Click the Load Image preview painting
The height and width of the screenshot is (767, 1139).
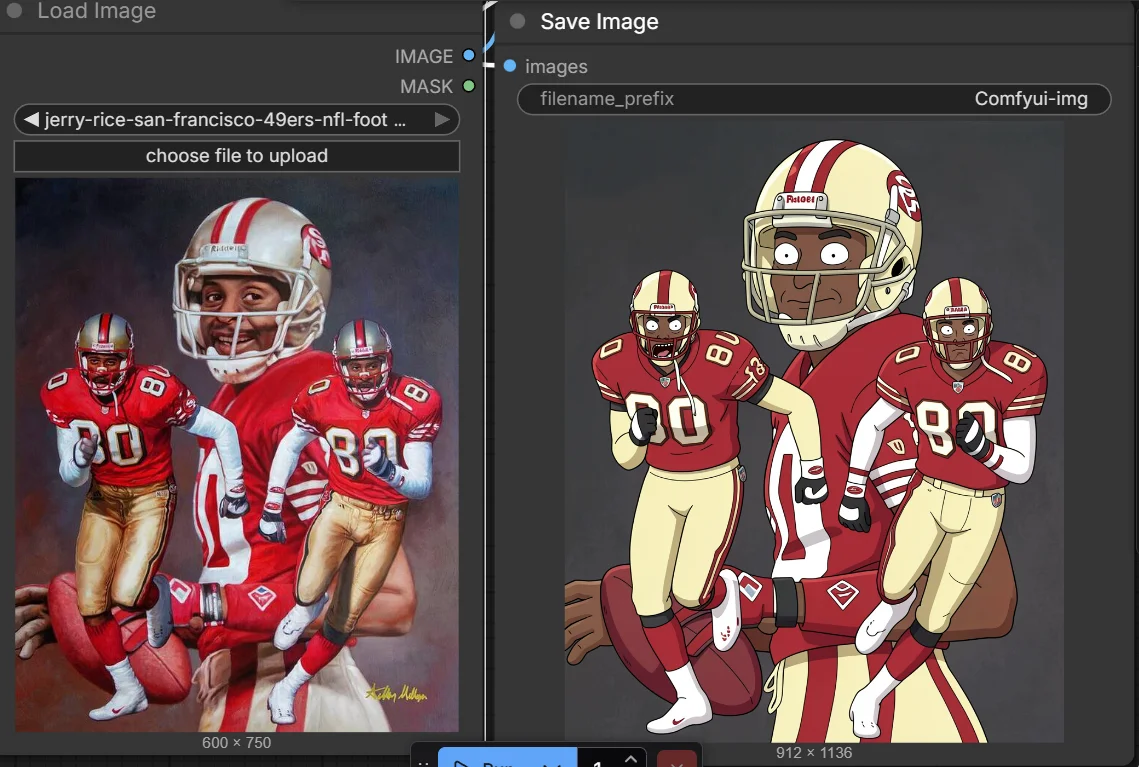tap(237, 455)
